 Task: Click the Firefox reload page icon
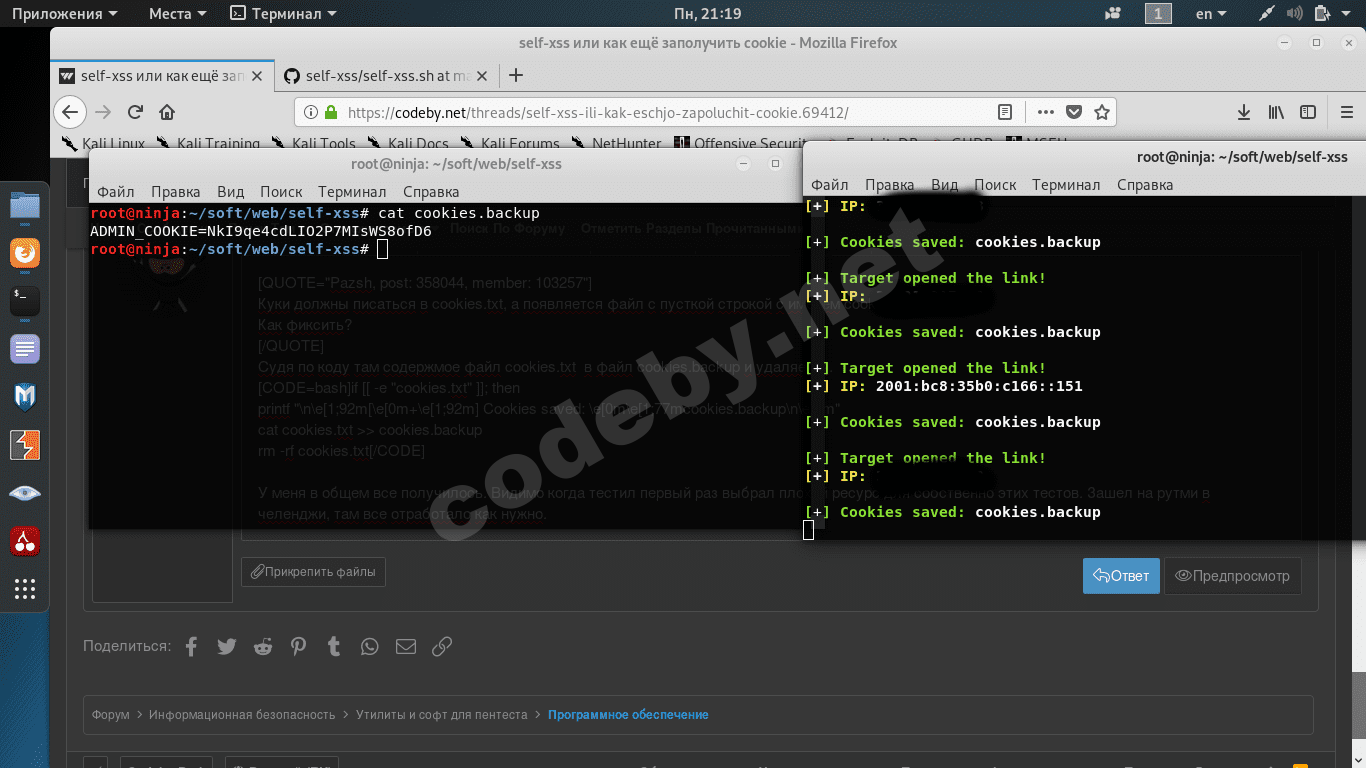tap(135, 112)
